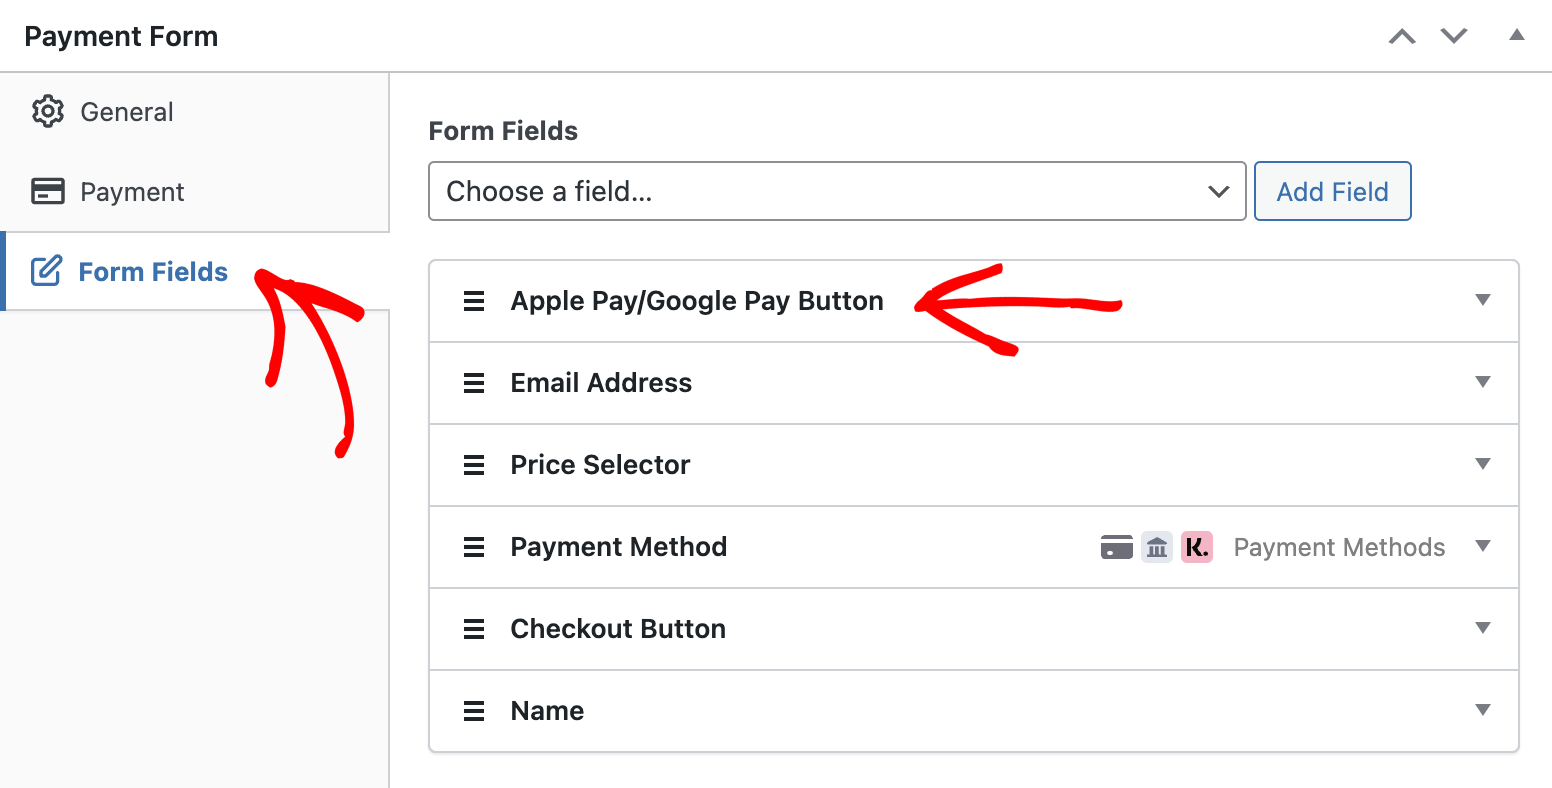Move Payment Form panel down
The width and height of the screenshot is (1552, 788).
pos(1454,36)
